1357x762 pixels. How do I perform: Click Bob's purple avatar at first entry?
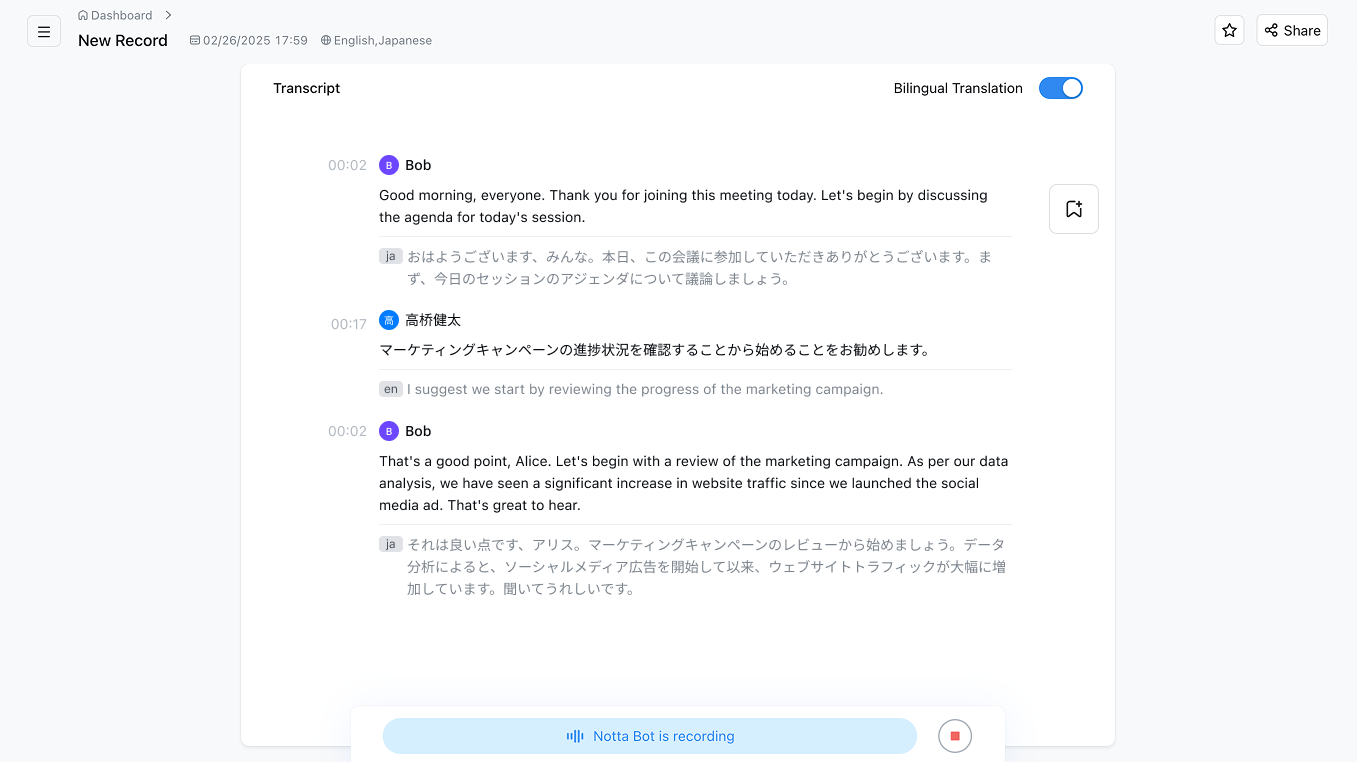coord(389,165)
